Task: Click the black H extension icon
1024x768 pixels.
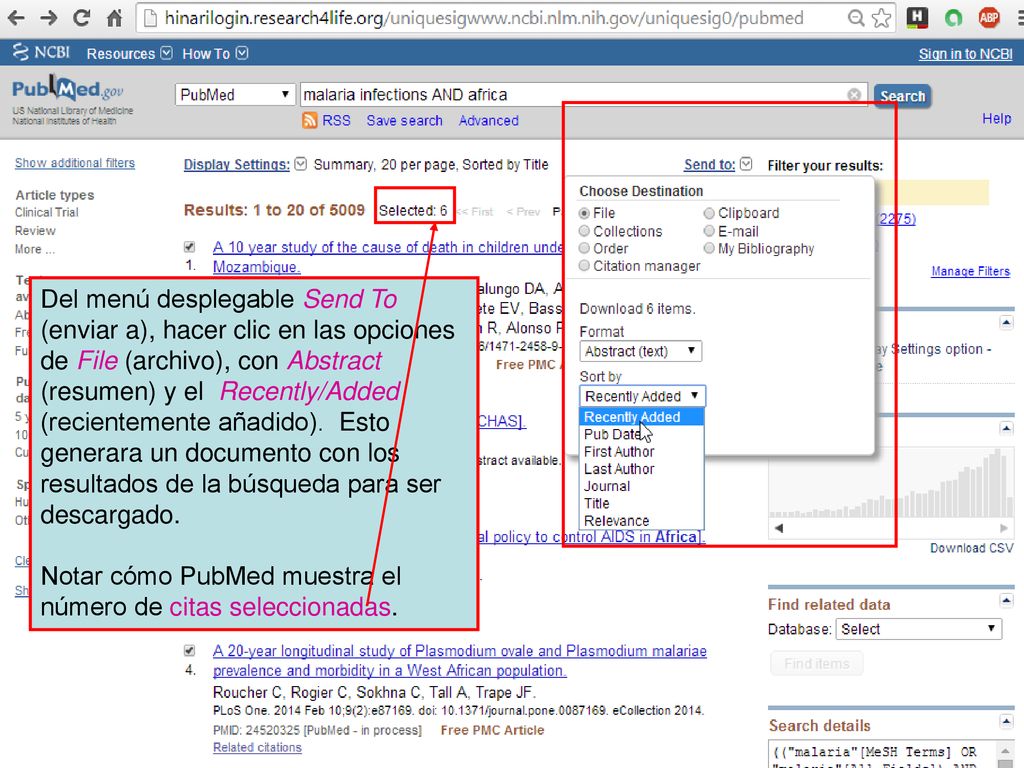Action: (918, 18)
